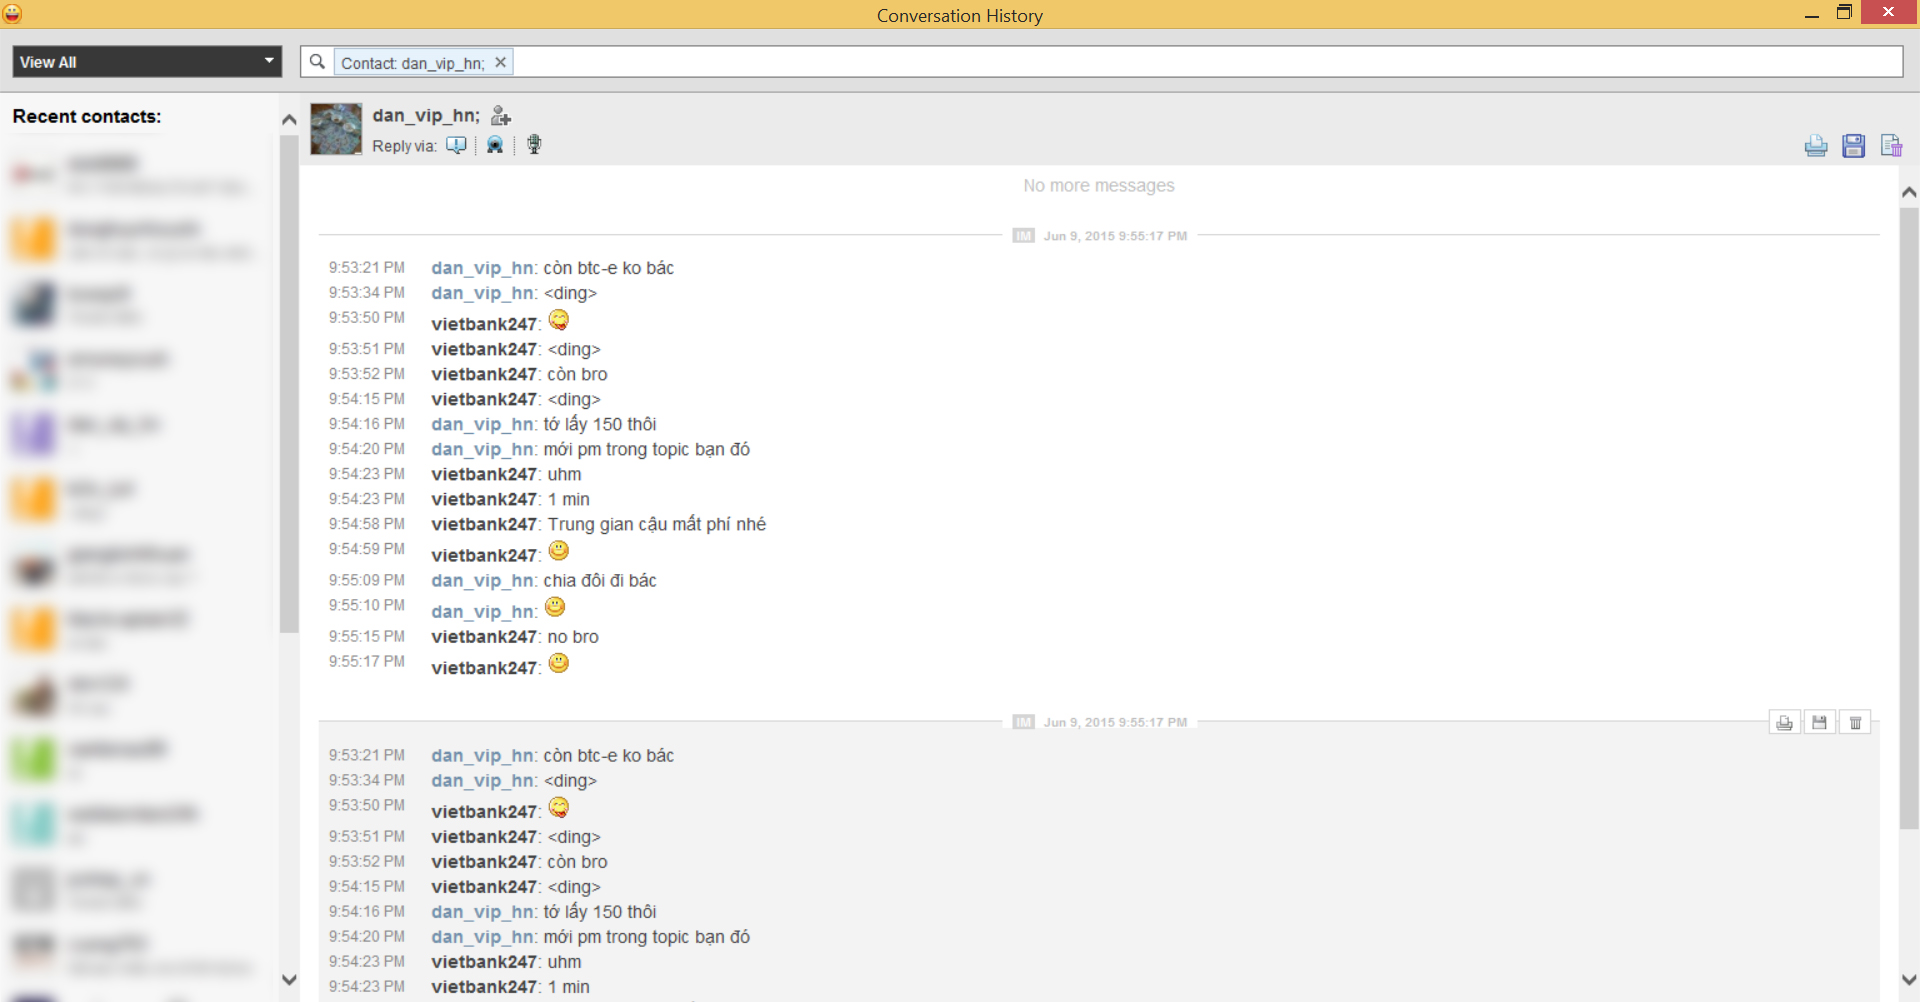Delete all history with the document trash icon
The height and width of the screenshot is (1002, 1920).
point(1891,146)
